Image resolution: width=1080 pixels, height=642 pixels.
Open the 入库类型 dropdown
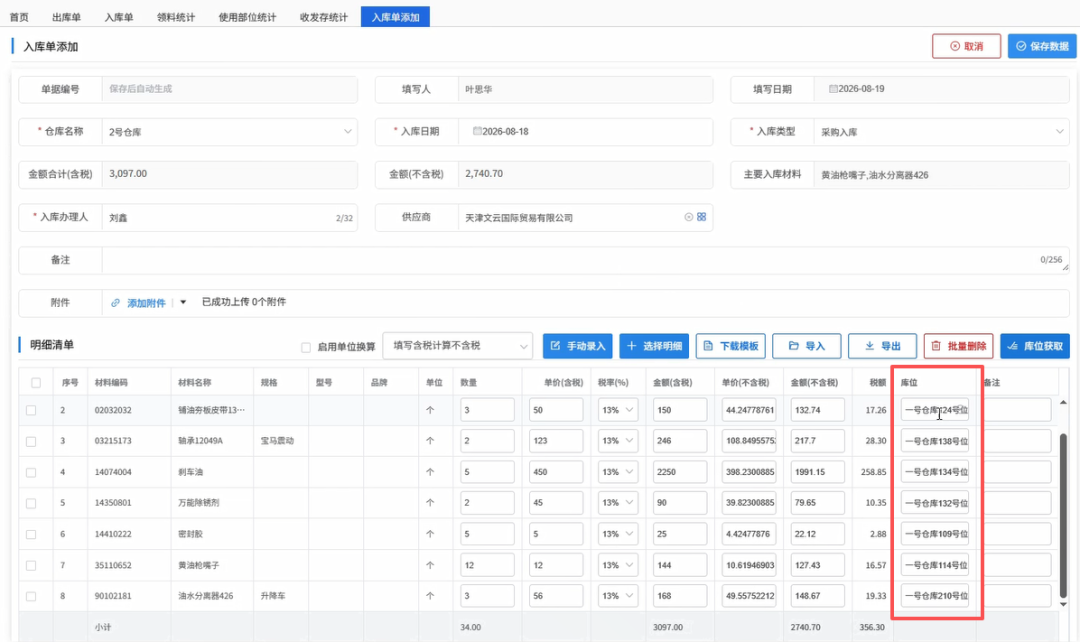click(941, 132)
